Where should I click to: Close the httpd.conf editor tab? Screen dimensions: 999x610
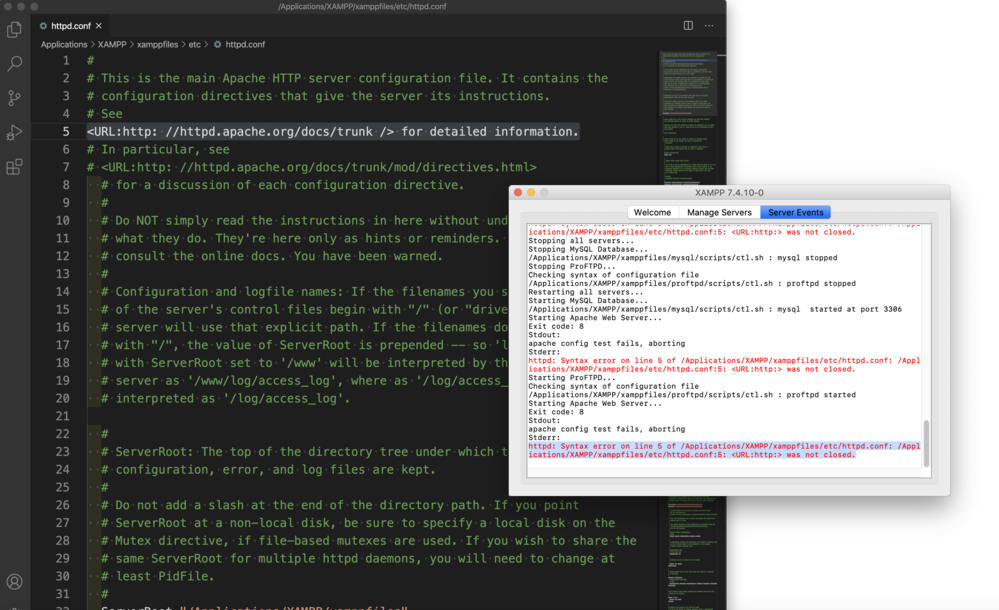click(x=99, y=26)
